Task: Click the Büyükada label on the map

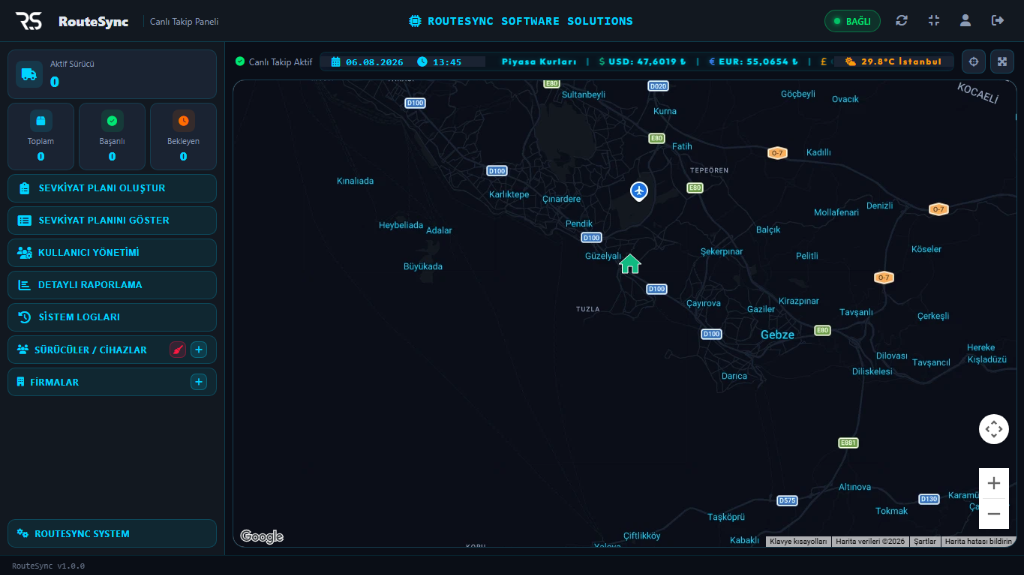Action: (423, 267)
